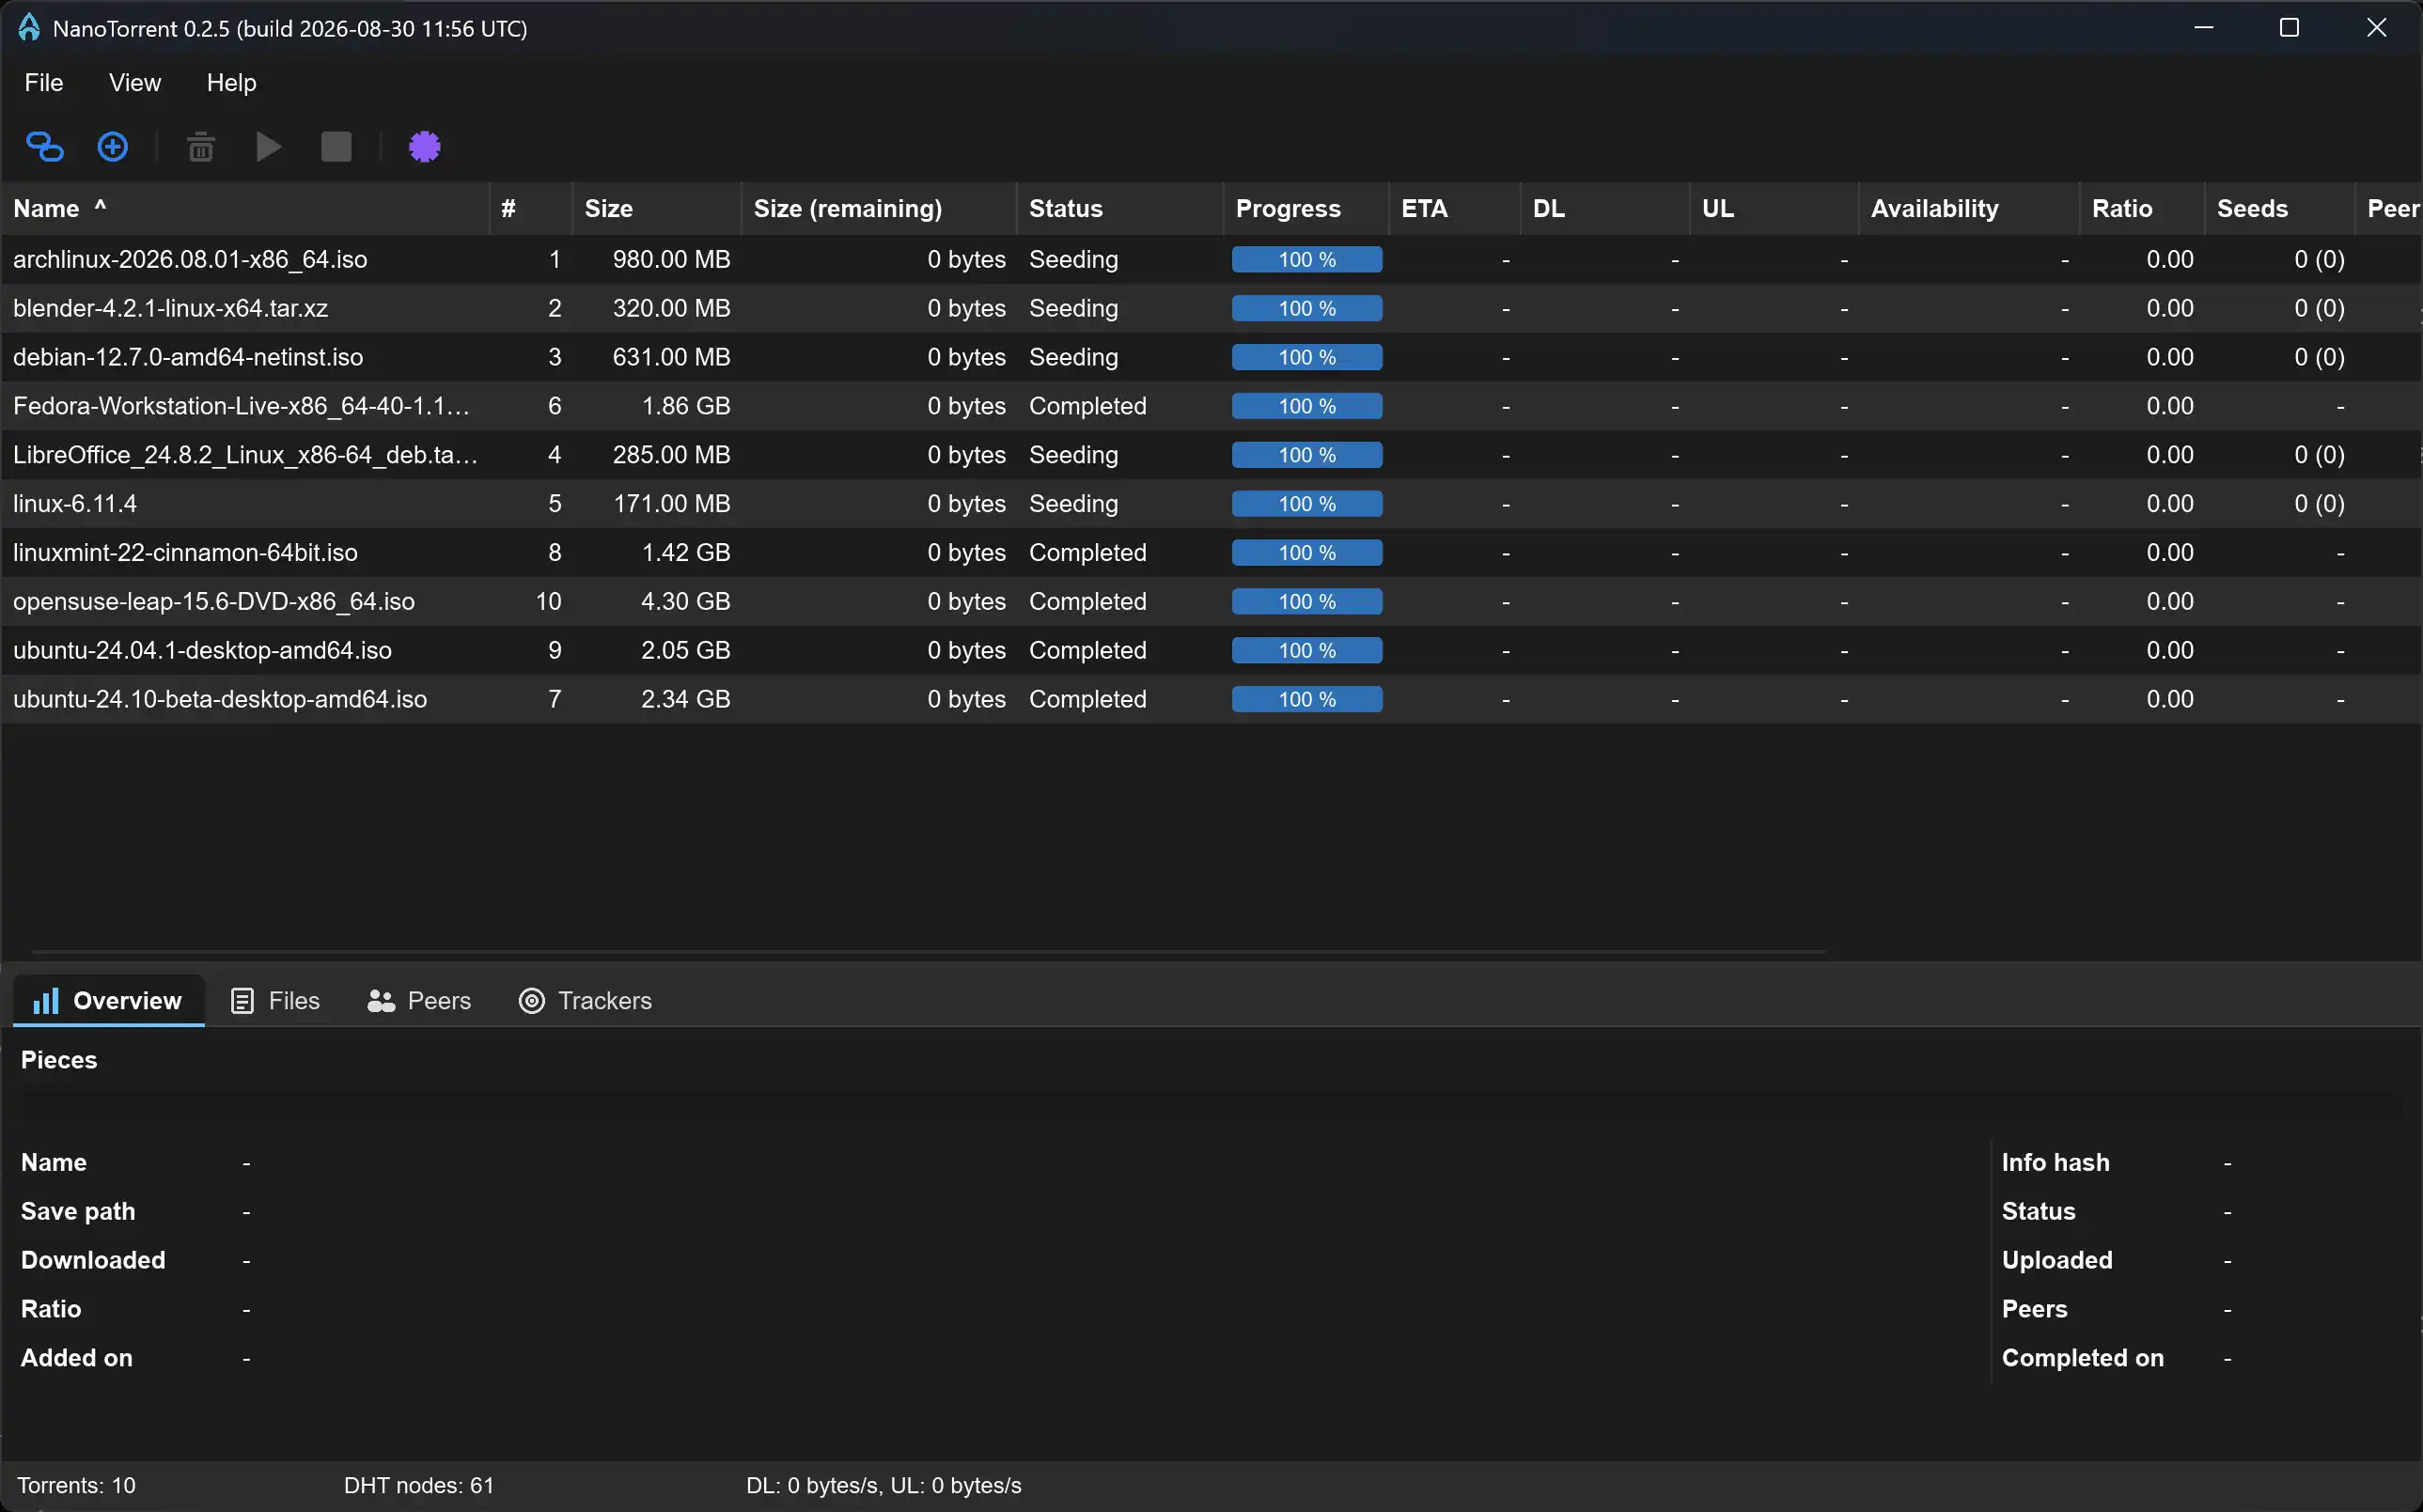Maximize the NanoTorrent window

point(2289,28)
